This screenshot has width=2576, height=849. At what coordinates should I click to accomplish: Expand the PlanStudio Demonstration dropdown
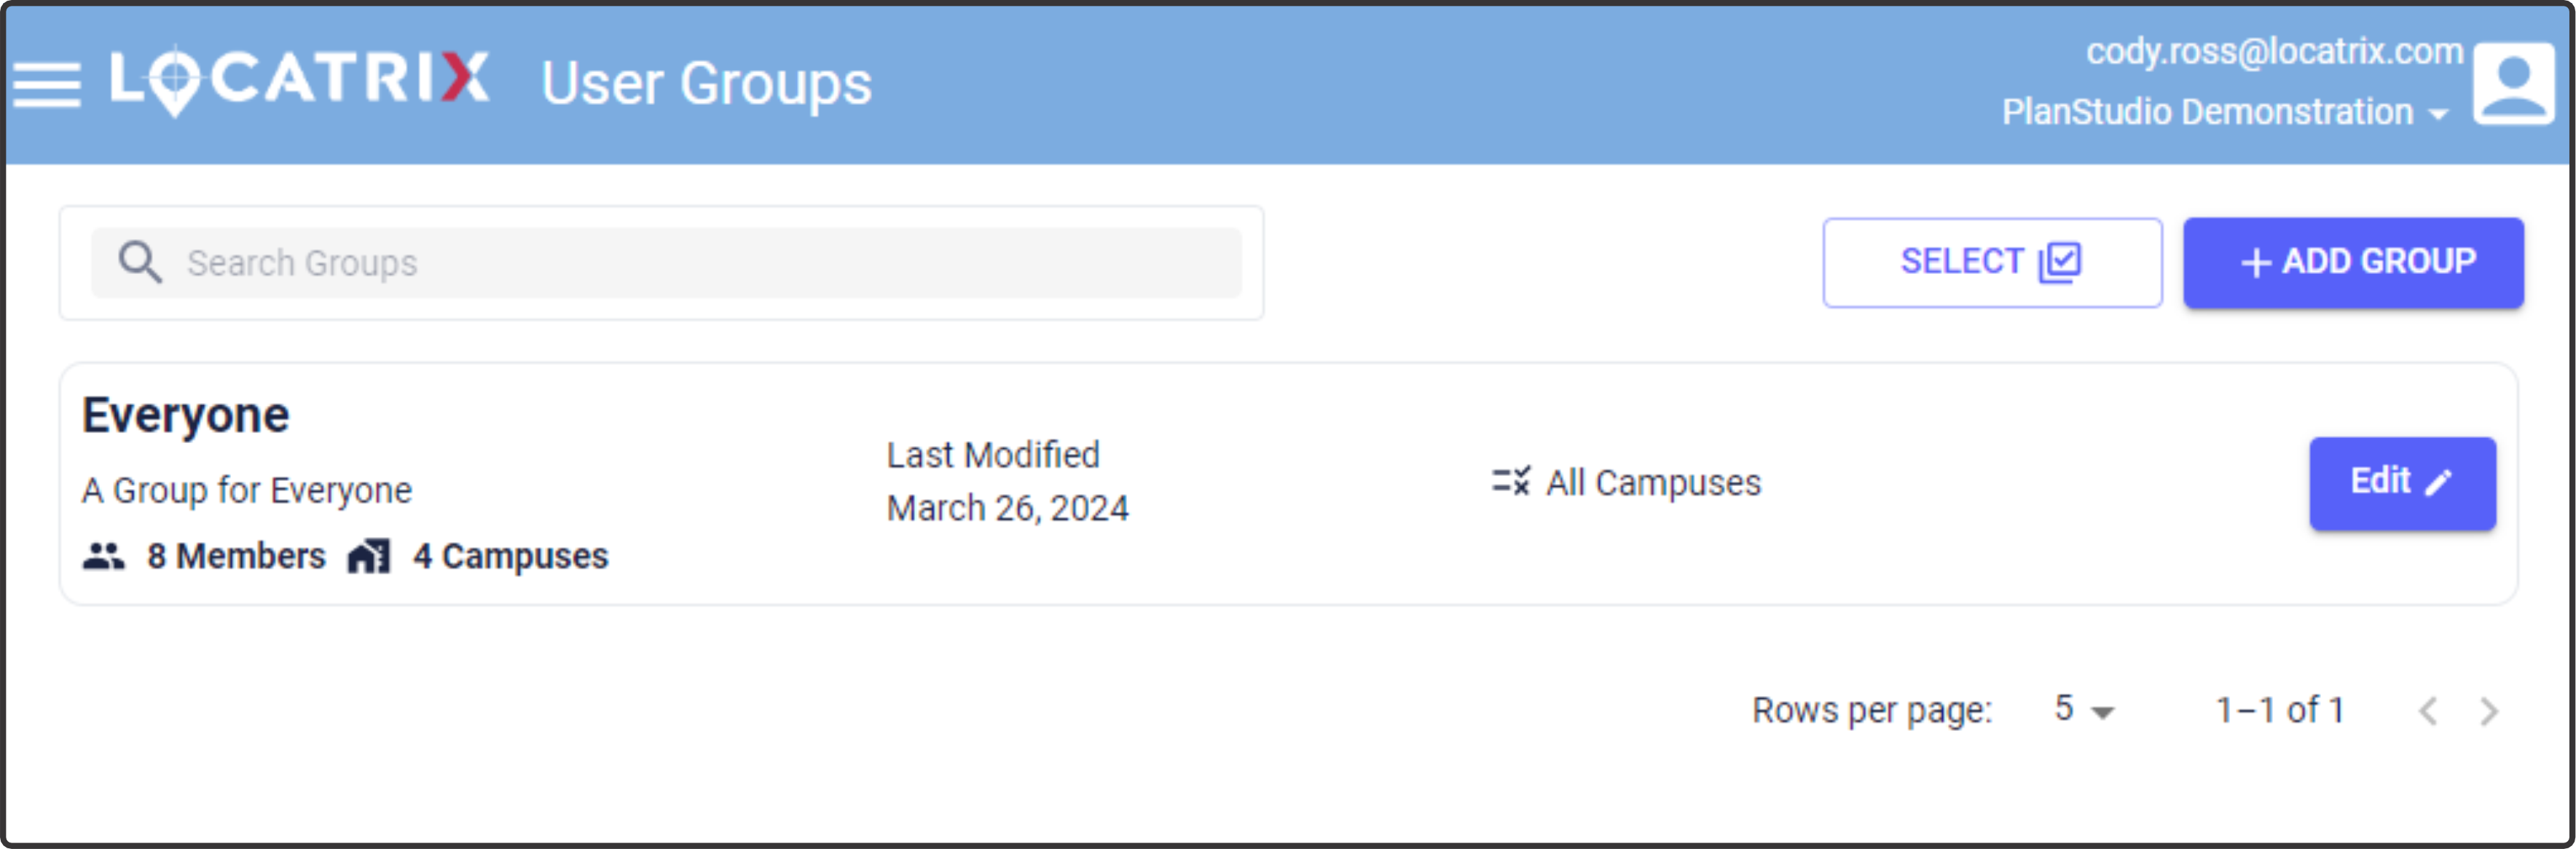tap(2224, 112)
